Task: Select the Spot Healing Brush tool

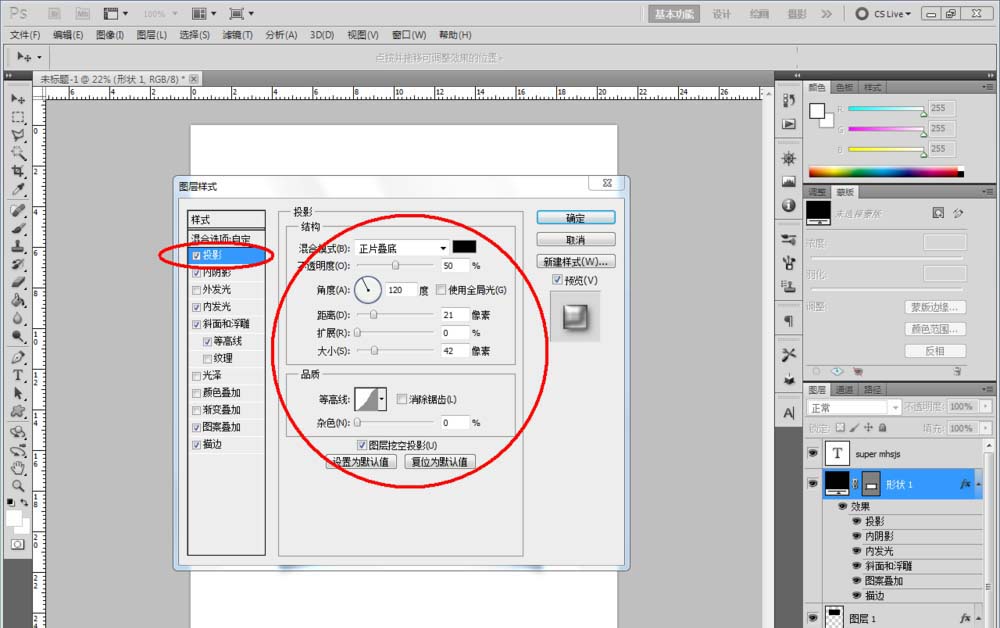Action: point(18,210)
